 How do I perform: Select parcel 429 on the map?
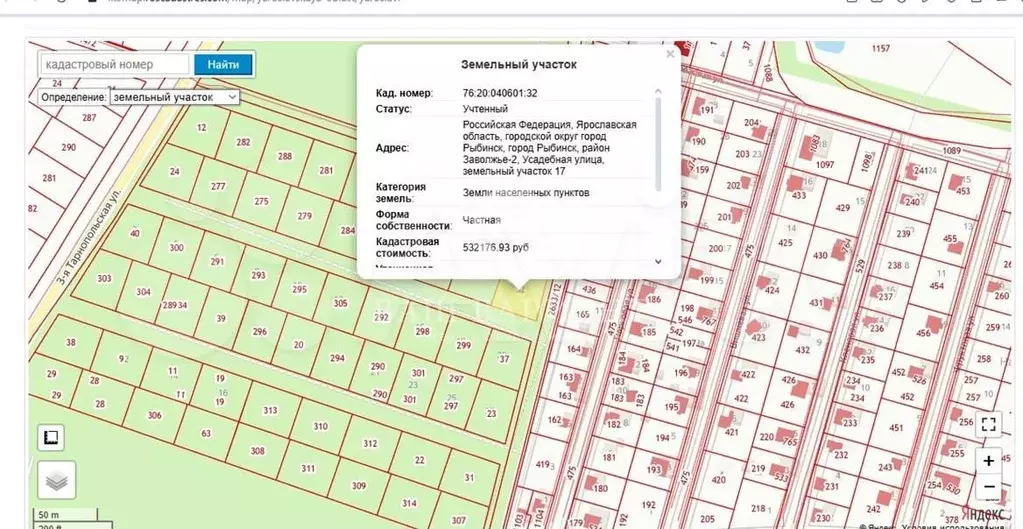[843, 207]
